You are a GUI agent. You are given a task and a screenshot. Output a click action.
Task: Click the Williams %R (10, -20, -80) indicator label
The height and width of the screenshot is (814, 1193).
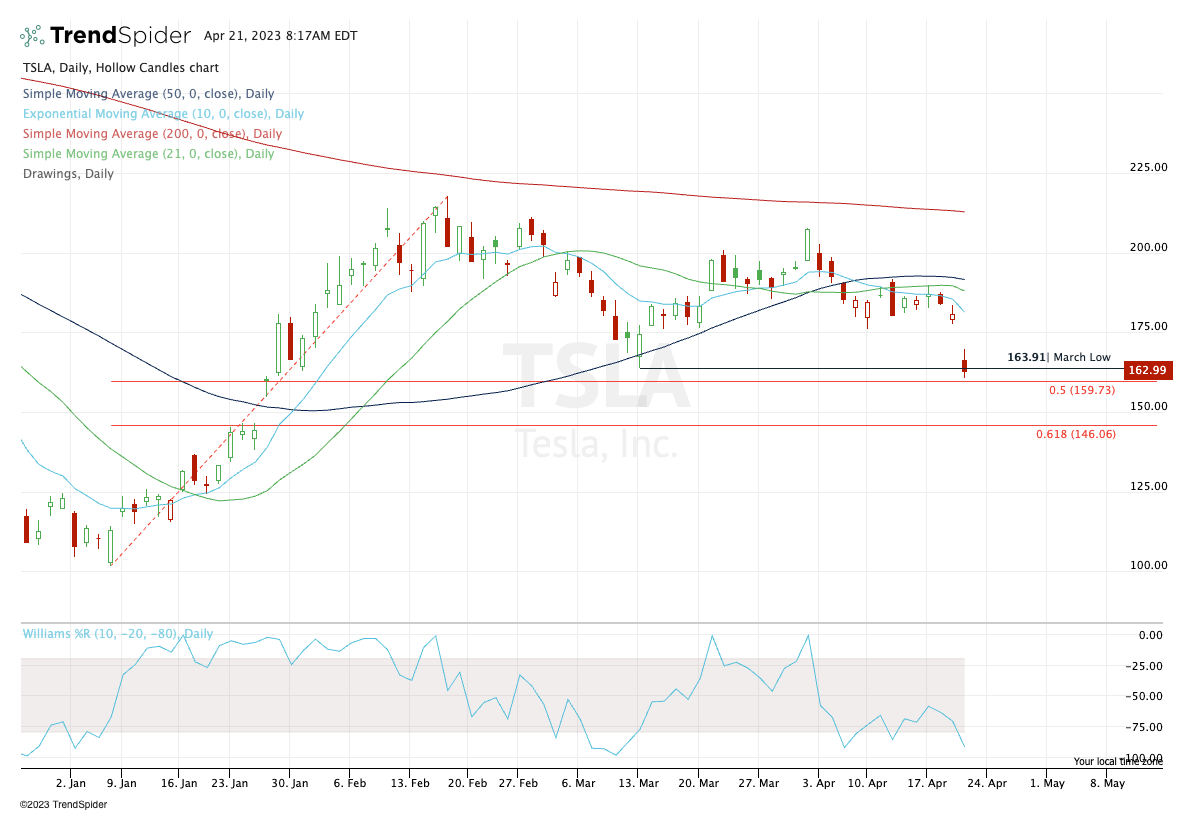tap(118, 634)
